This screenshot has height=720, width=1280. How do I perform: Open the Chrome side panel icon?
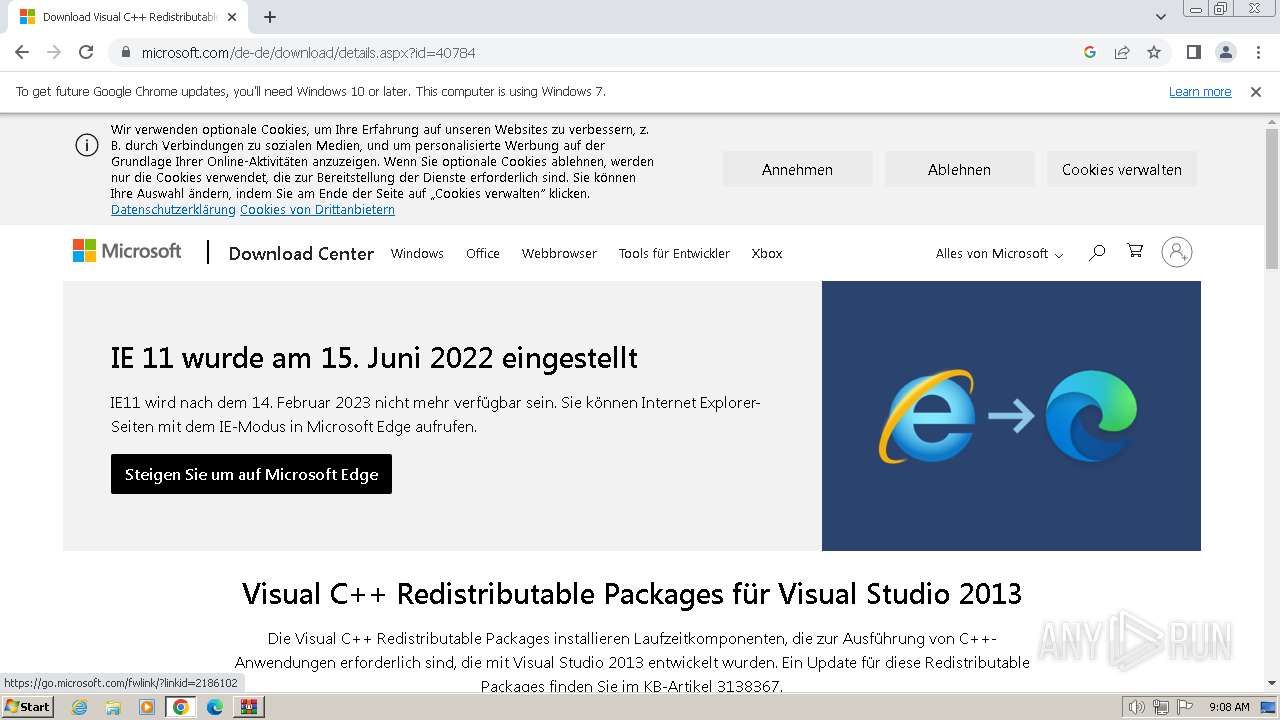pos(1193,52)
